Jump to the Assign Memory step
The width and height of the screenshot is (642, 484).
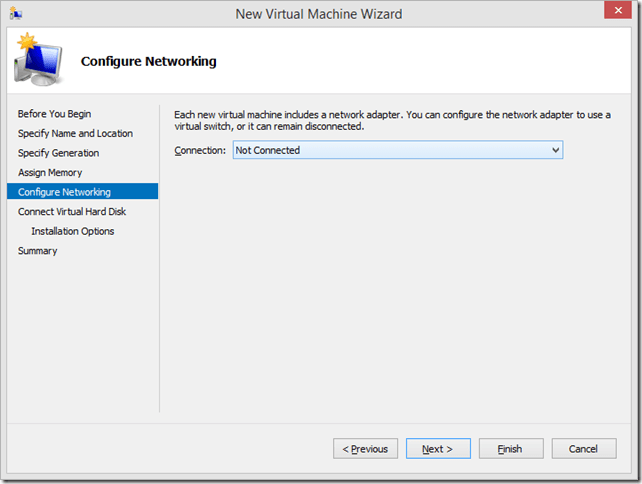coord(50,173)
